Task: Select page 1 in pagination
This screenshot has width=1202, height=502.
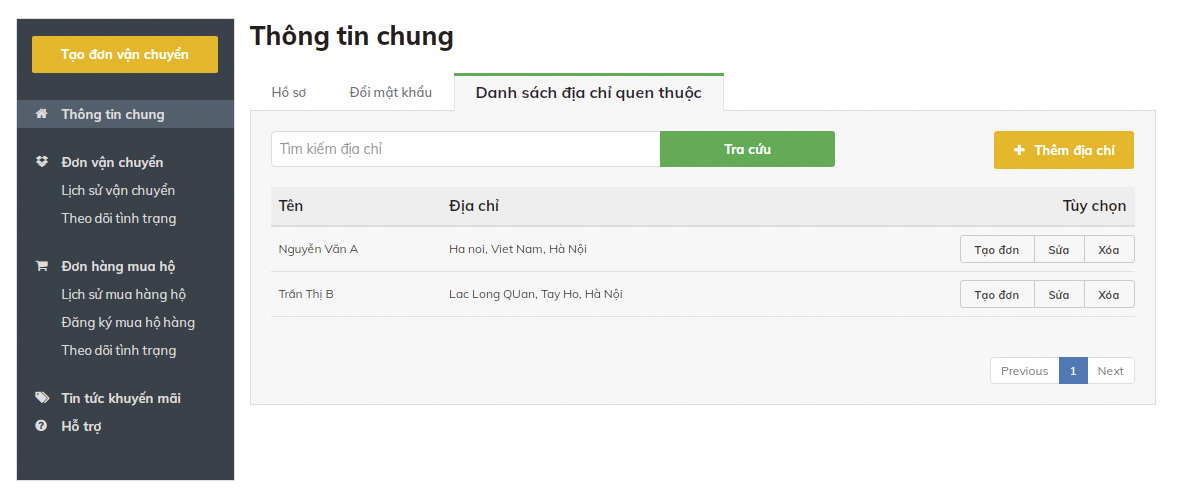Action: tap(1073, 371)
